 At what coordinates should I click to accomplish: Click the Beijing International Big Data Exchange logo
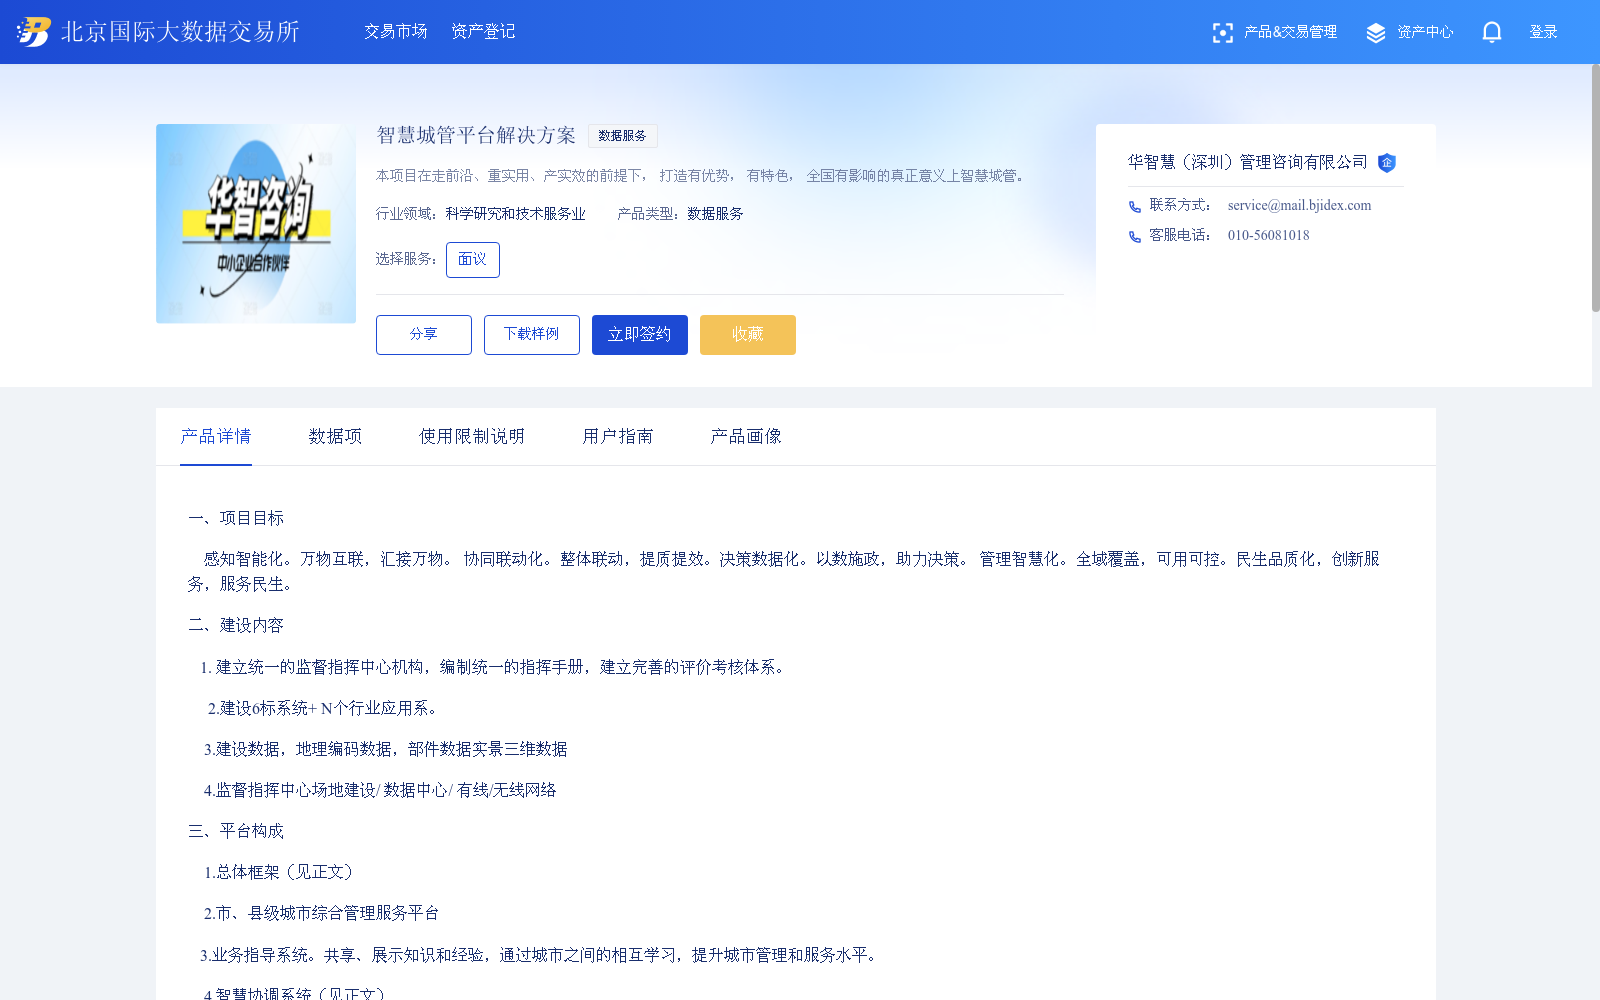[x=34, y=32]
